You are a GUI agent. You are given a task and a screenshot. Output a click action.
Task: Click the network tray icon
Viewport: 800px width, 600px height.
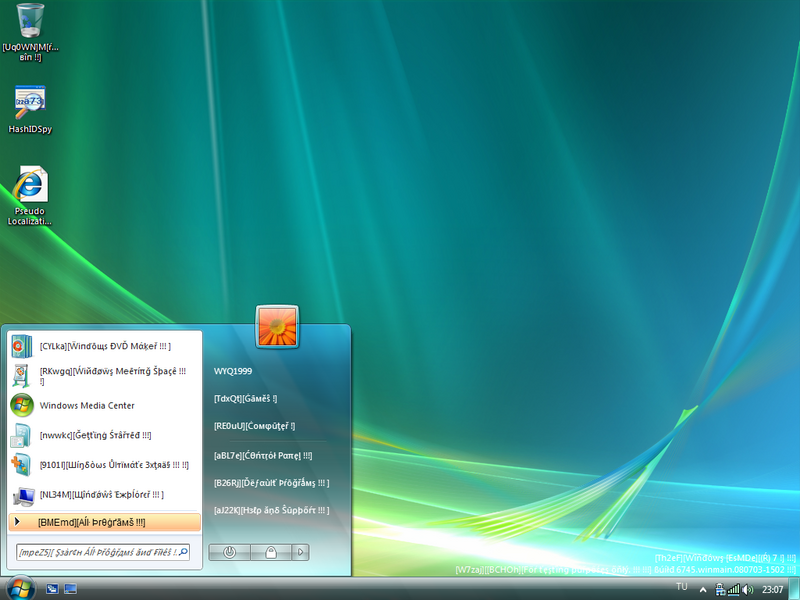(x=720, y=590)
